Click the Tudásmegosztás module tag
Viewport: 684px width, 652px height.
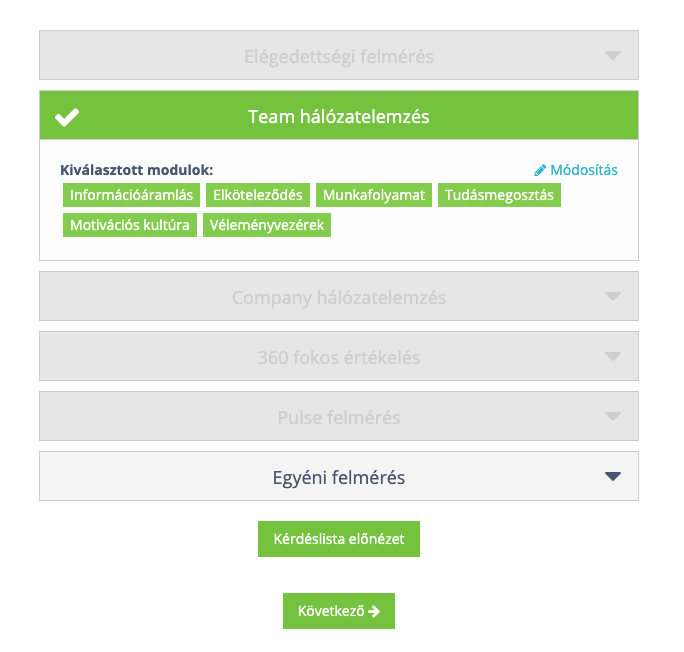[500, 195]
